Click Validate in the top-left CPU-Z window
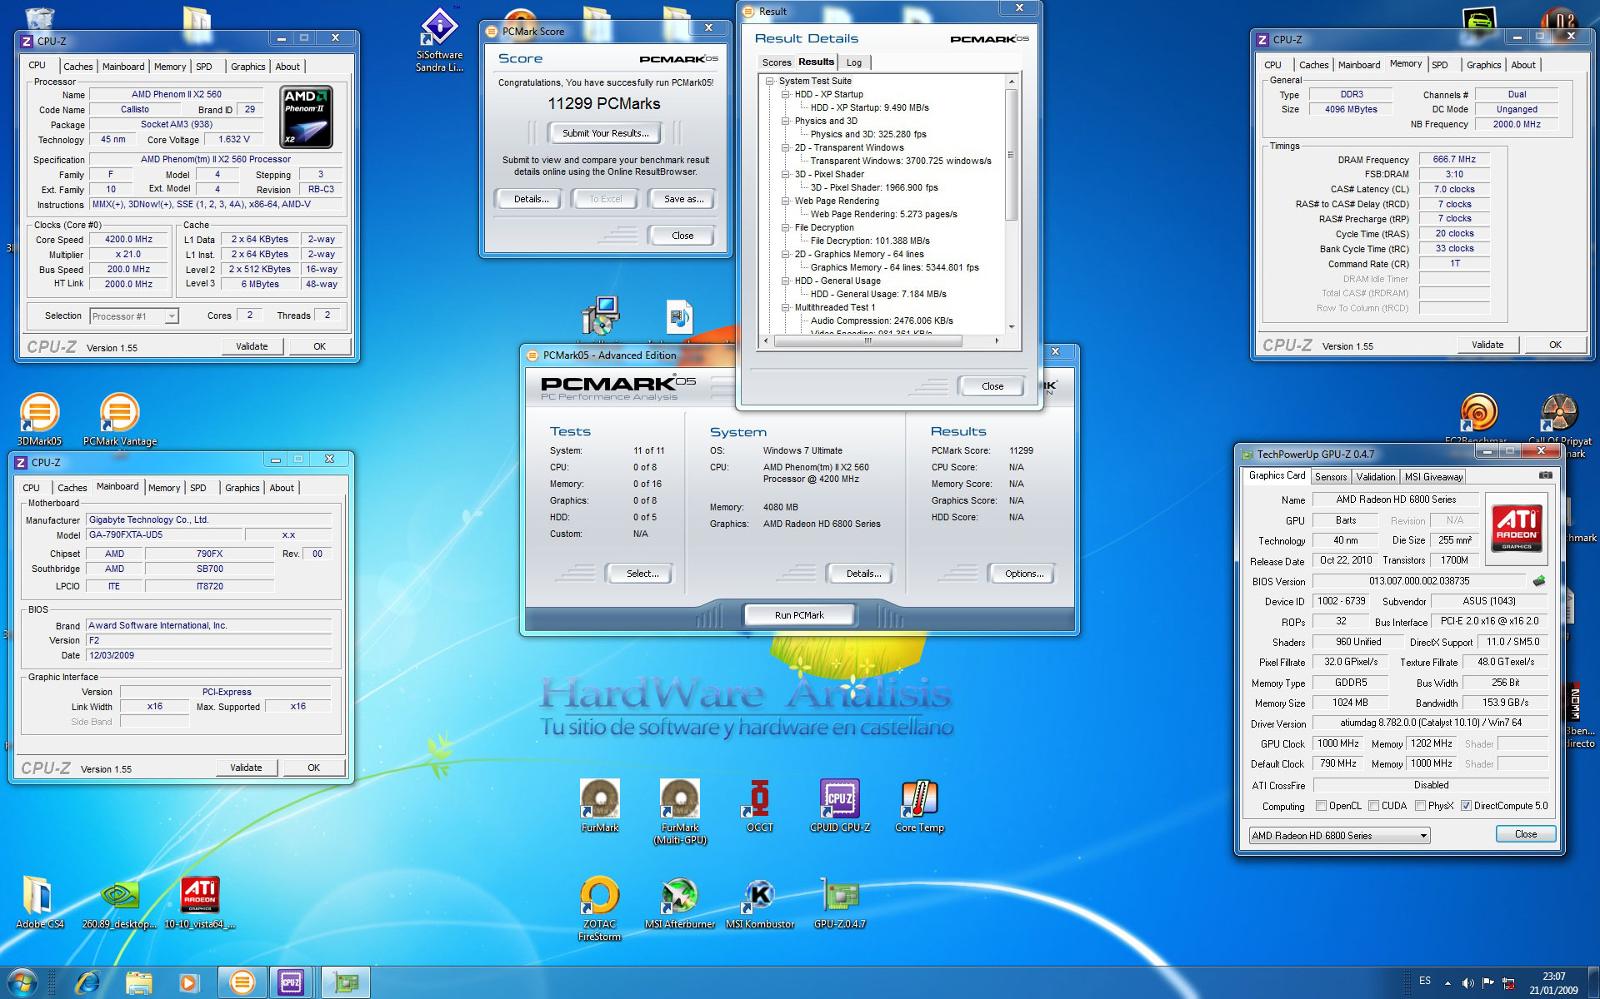This screenshot has width=1600, height=999. click(252, 347)
